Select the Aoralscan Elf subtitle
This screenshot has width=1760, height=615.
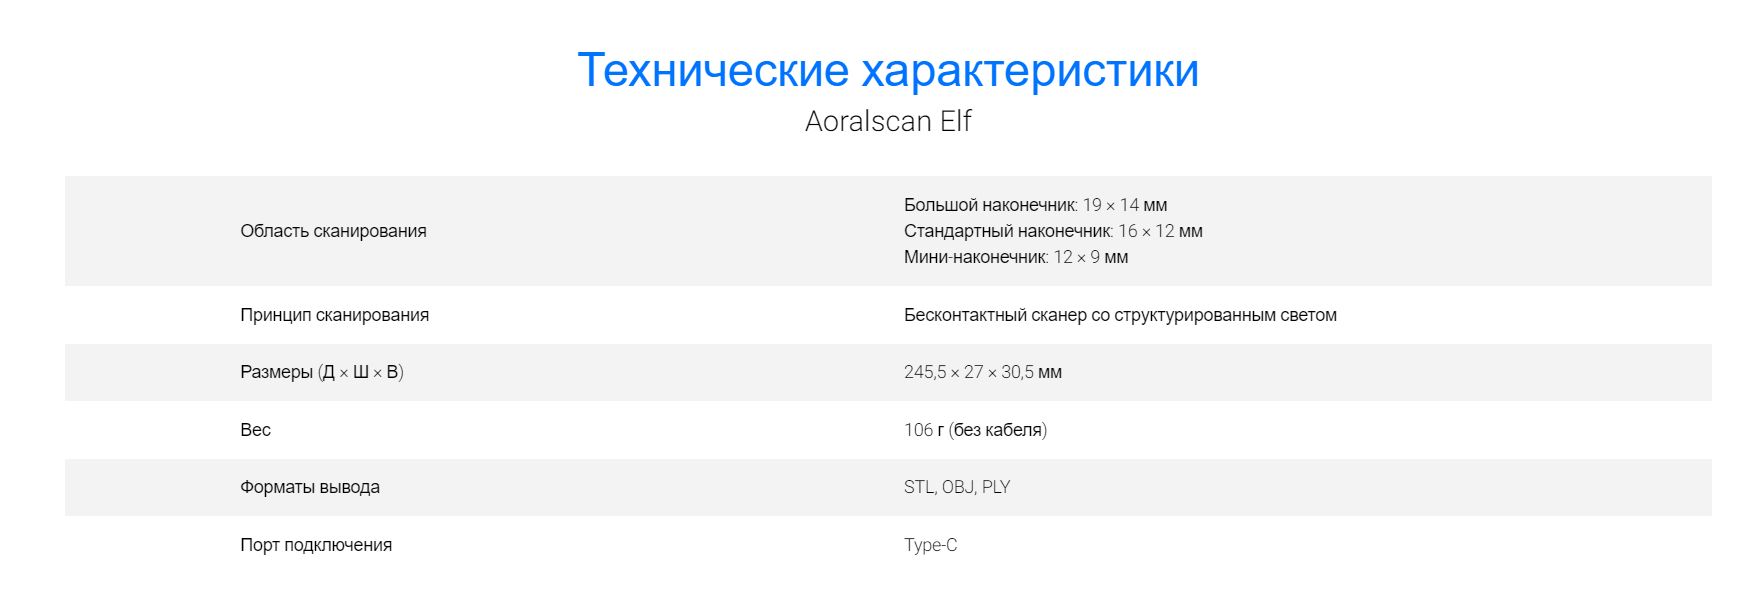tap(887, 121)
